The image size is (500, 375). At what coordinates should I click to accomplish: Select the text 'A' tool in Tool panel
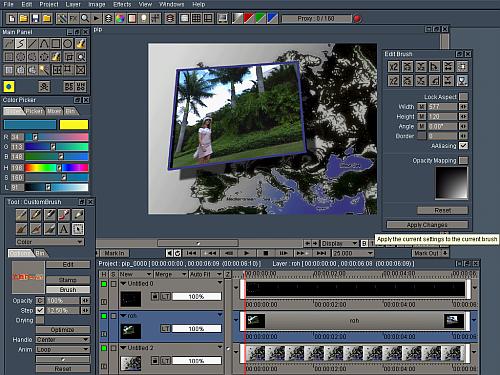click(x=64, y=229)
